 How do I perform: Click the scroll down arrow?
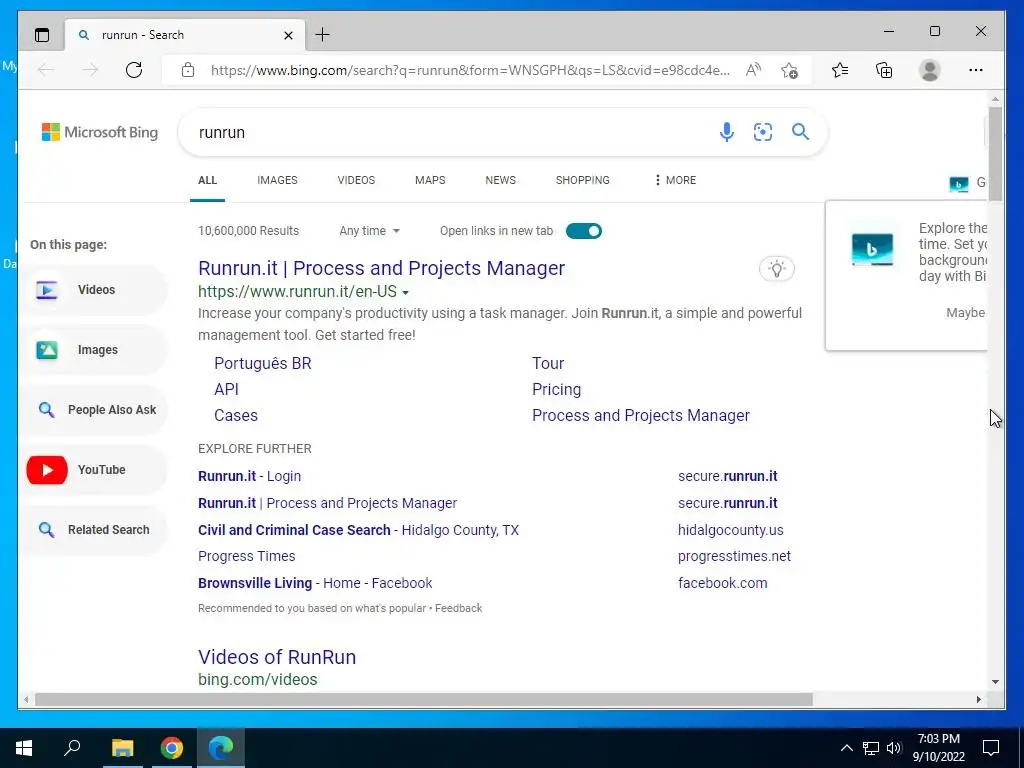tap(995, 682)
